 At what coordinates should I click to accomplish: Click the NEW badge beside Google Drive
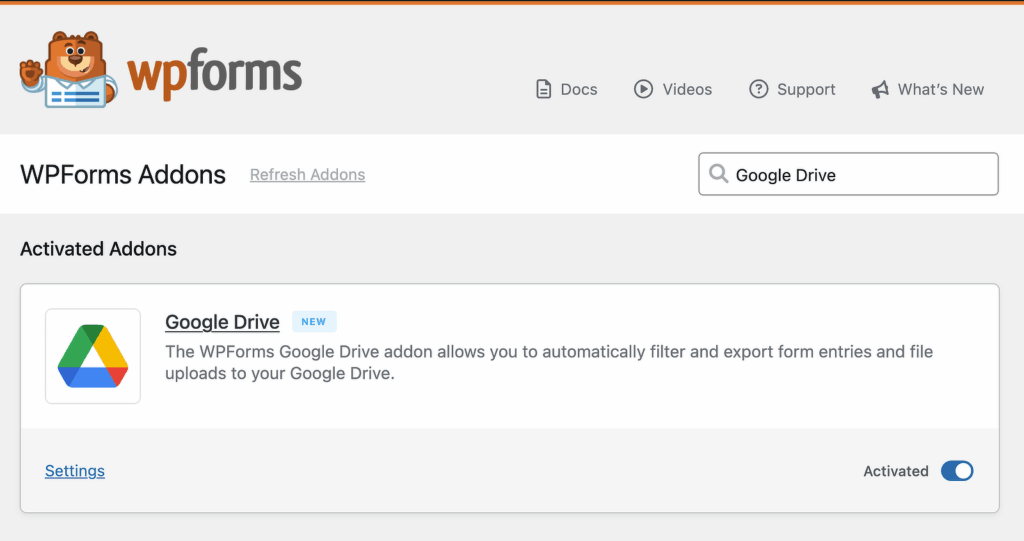[313, 321]
